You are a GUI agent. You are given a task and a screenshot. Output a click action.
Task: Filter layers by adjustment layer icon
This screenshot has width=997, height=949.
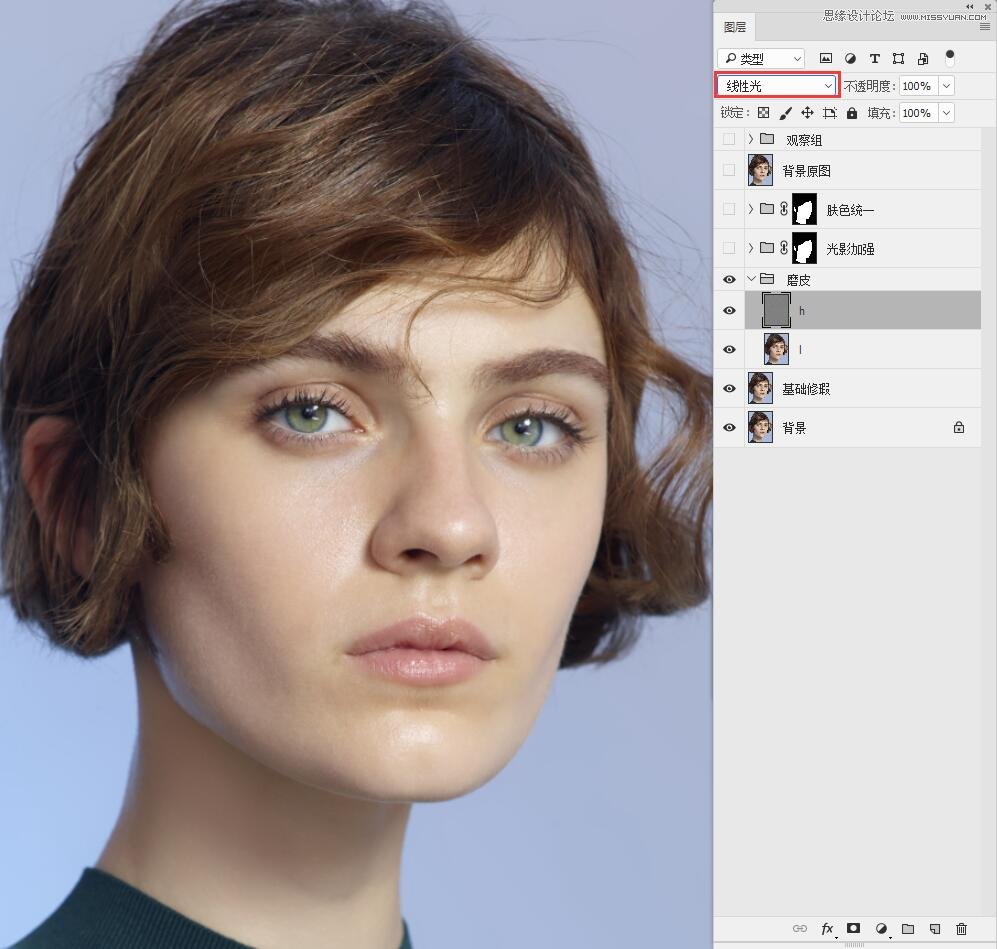tap(850, 58)
